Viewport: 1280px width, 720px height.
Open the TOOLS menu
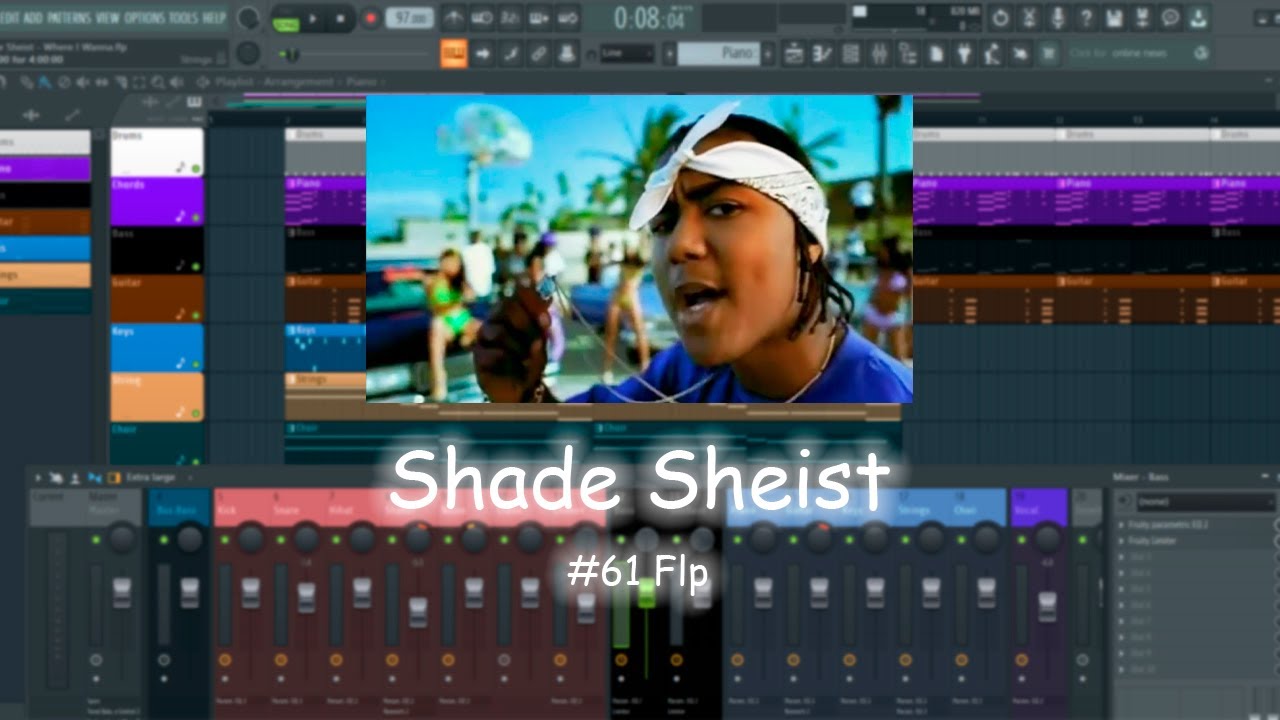(184, 18)
